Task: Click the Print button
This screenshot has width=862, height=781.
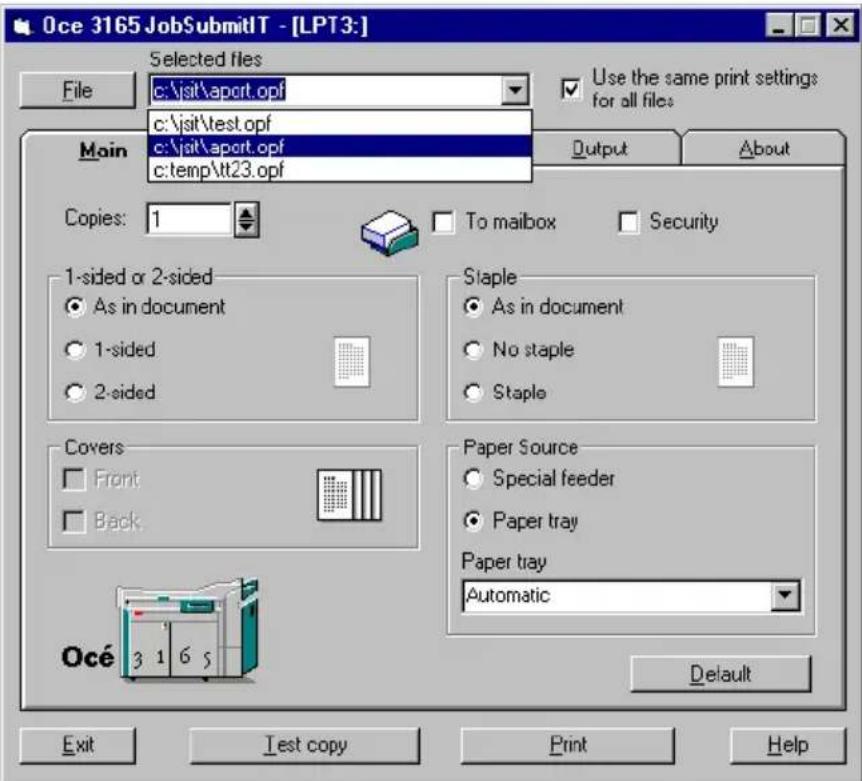Action: point(568,745)
